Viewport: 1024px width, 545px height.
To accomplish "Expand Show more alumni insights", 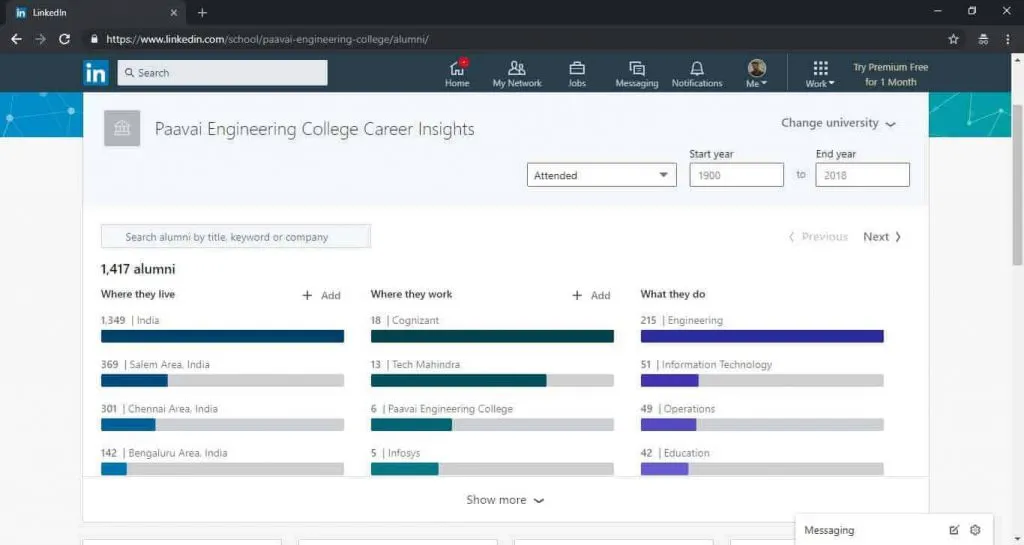I will click(x=505, y=500).
